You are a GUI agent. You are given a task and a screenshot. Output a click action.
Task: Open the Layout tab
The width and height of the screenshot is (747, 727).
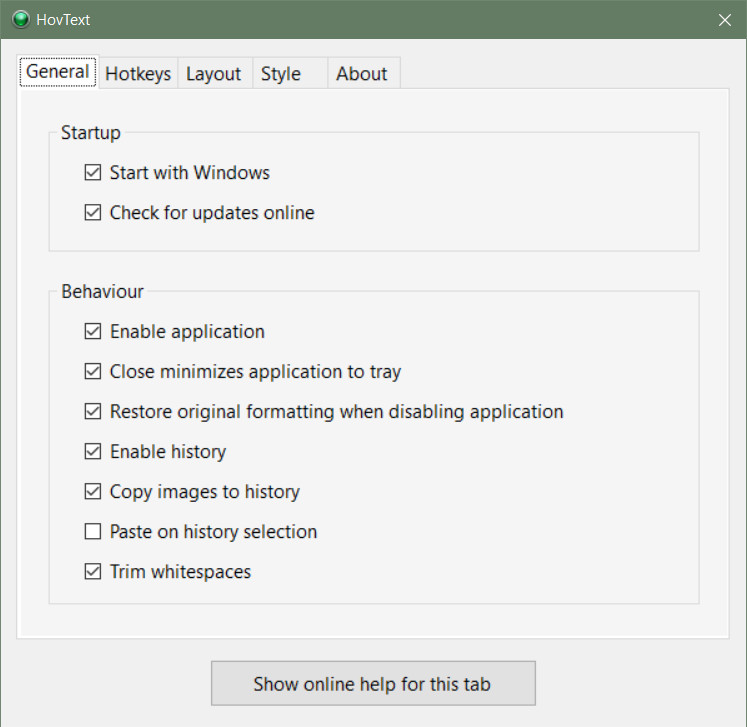pyautogui.click(x=214, y=74)
